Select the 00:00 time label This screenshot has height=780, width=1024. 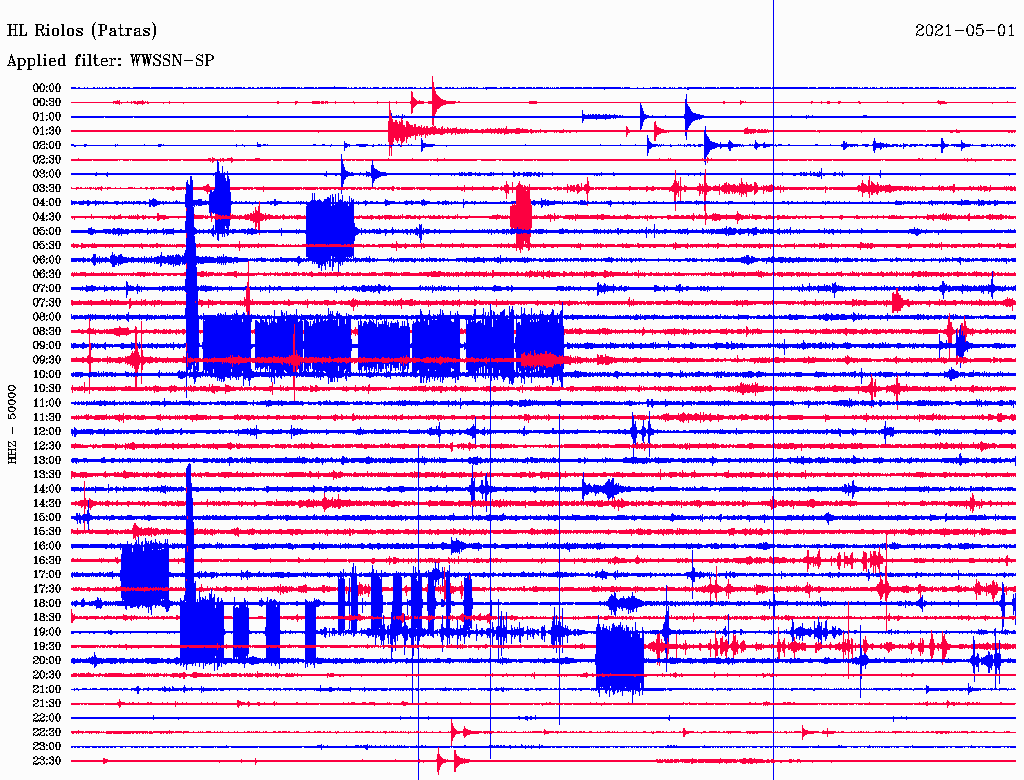(x=47, y=88)
